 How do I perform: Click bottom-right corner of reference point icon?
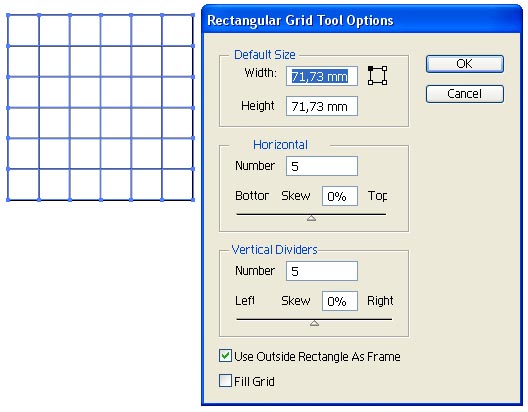click(385, 82)
